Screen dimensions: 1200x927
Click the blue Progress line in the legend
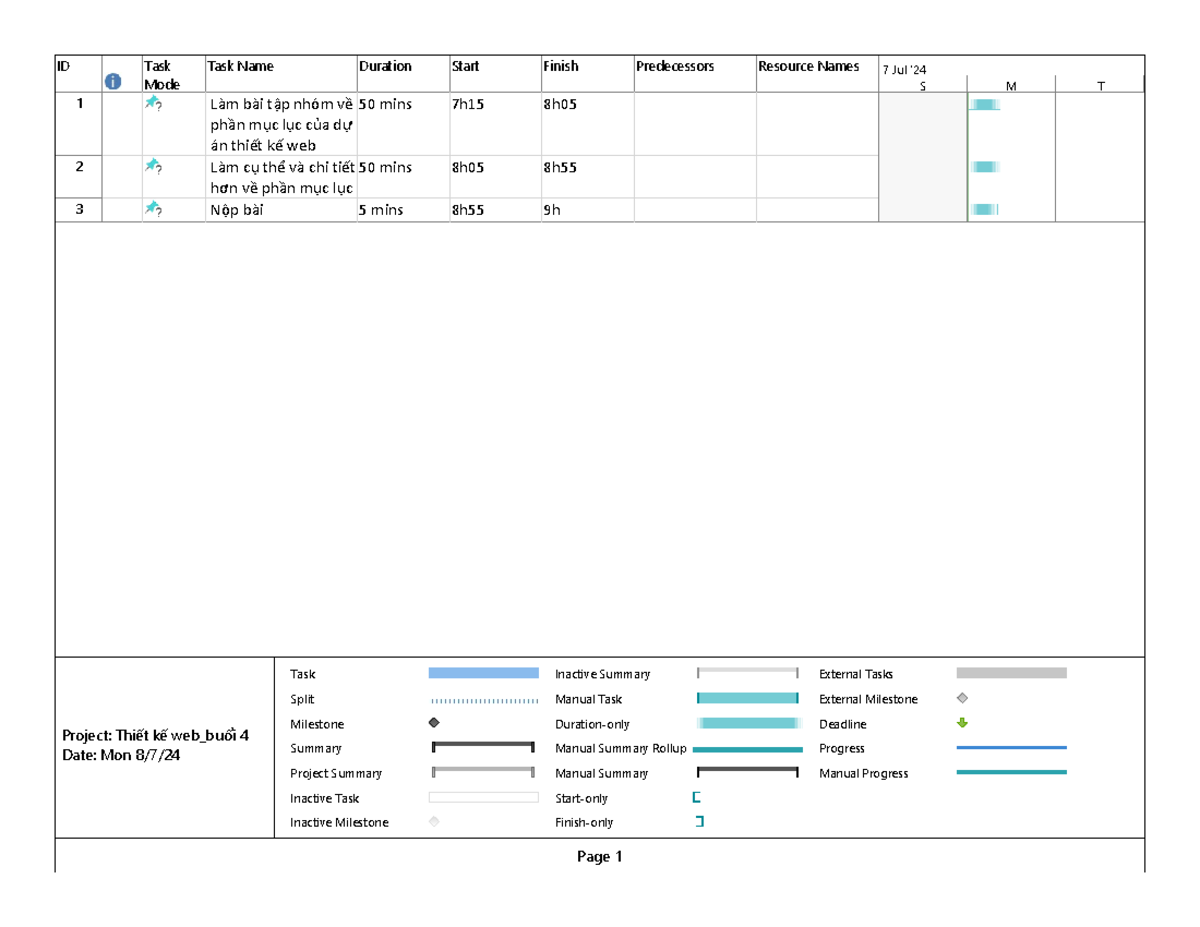[1013, 748]
